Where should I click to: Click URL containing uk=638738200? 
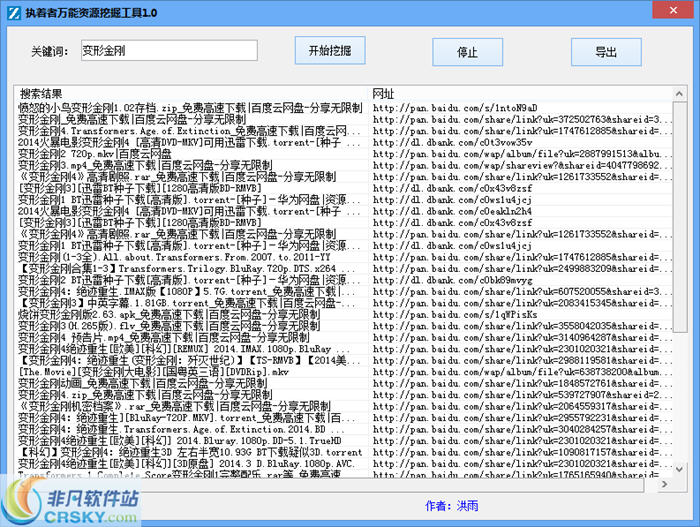tap(522, 372)
